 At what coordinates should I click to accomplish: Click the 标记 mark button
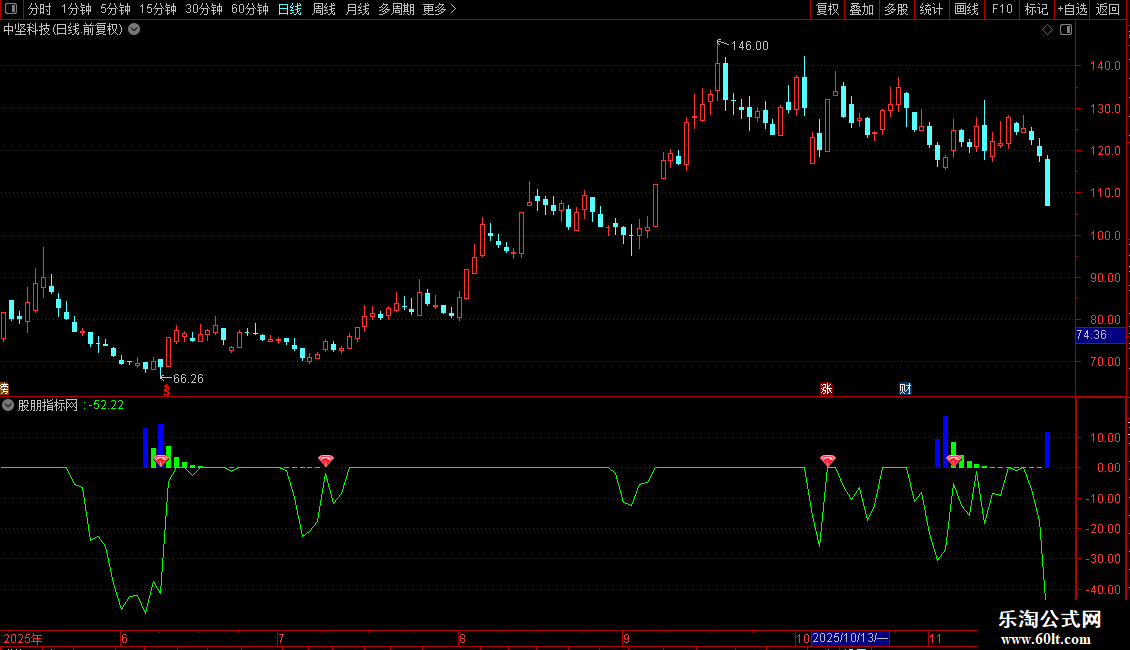(x=1036, y=9)
